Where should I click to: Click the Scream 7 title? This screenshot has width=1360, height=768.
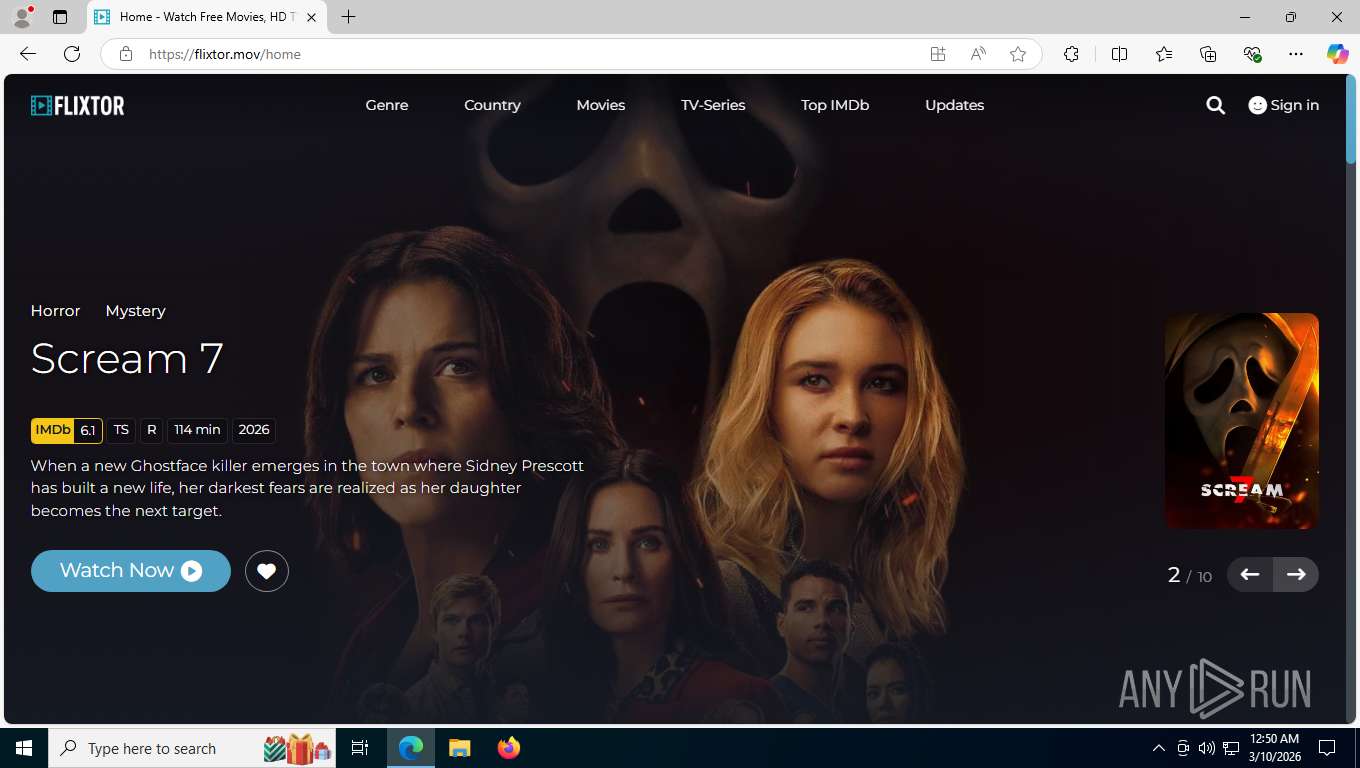tap(127, 358)
